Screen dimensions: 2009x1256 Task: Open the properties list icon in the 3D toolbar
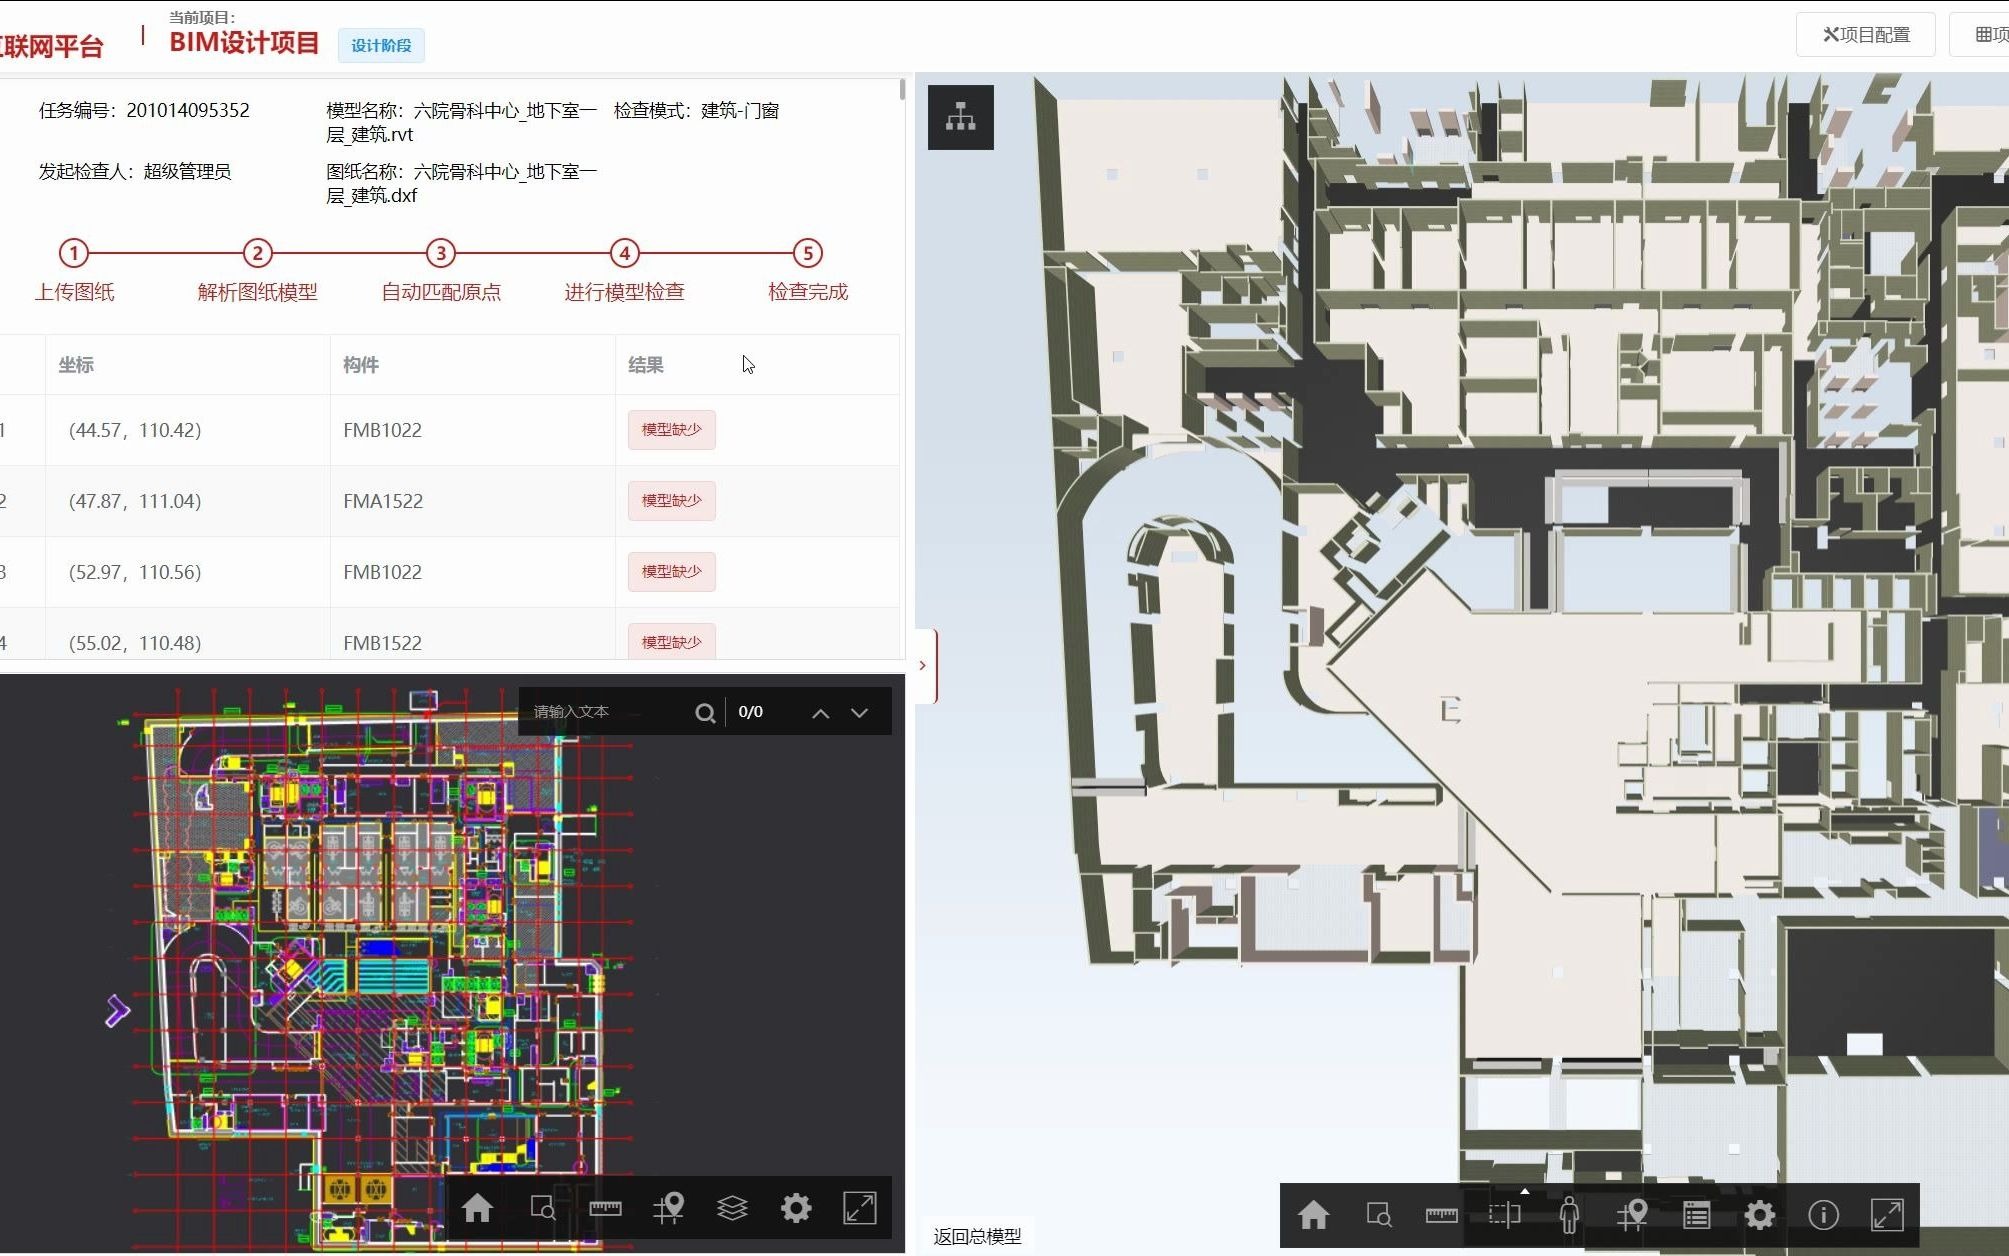(1697, 1215)
